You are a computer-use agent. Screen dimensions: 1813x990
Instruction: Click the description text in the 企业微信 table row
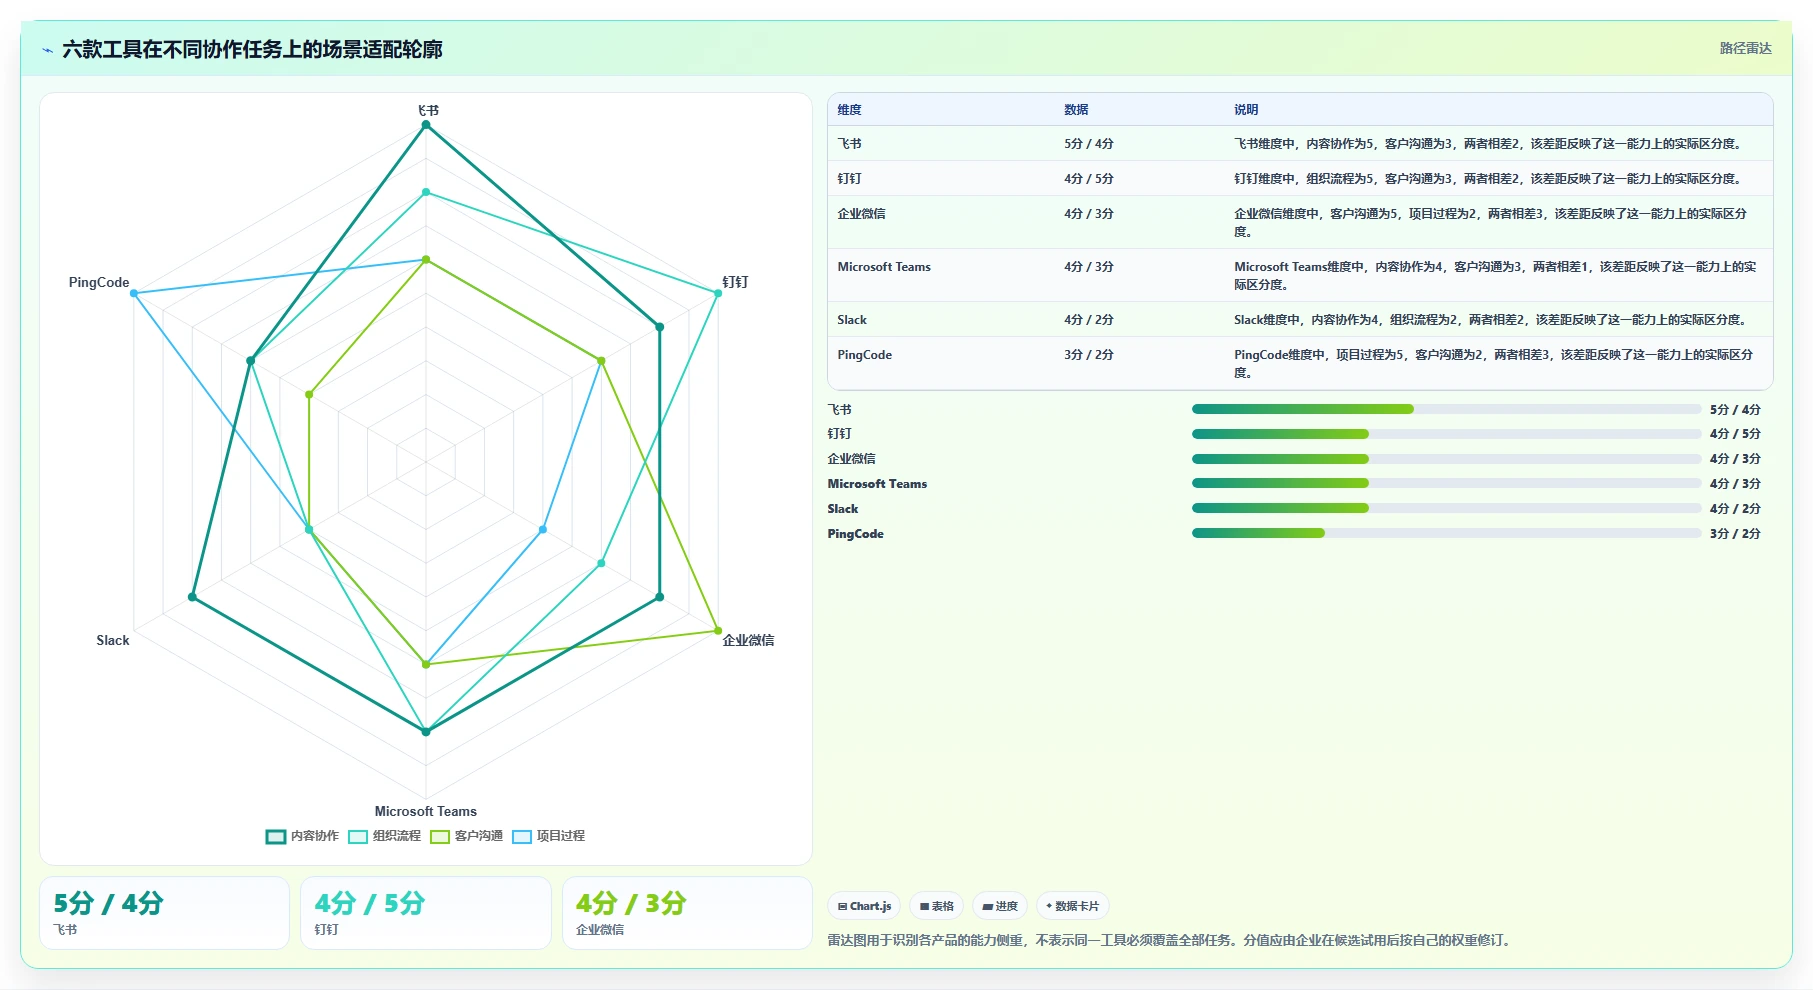(x=1490, y=223)
